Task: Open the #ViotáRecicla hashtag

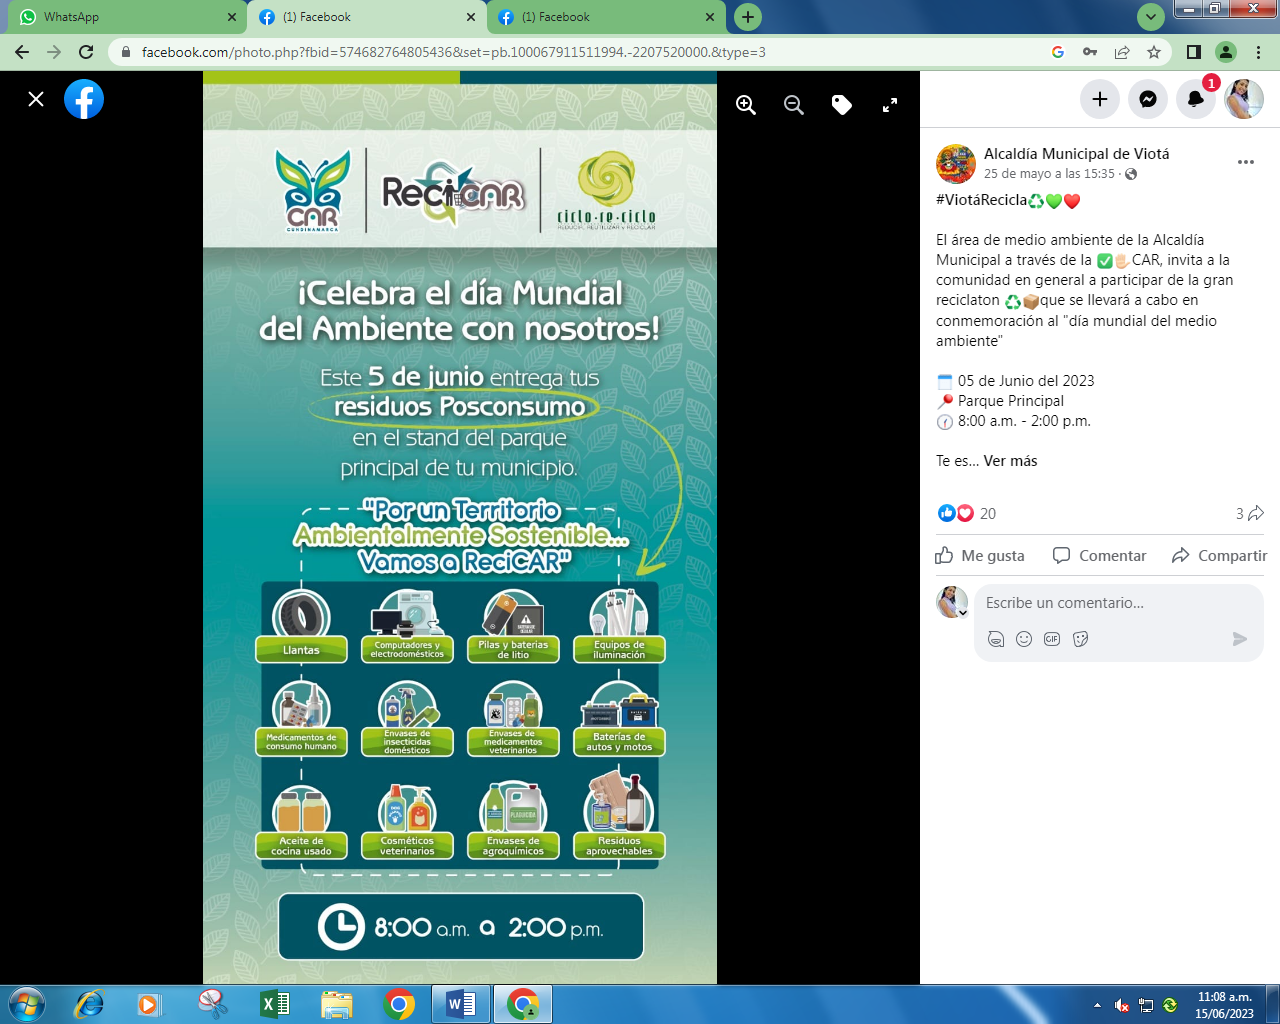Action: click(x=981, y=200)
